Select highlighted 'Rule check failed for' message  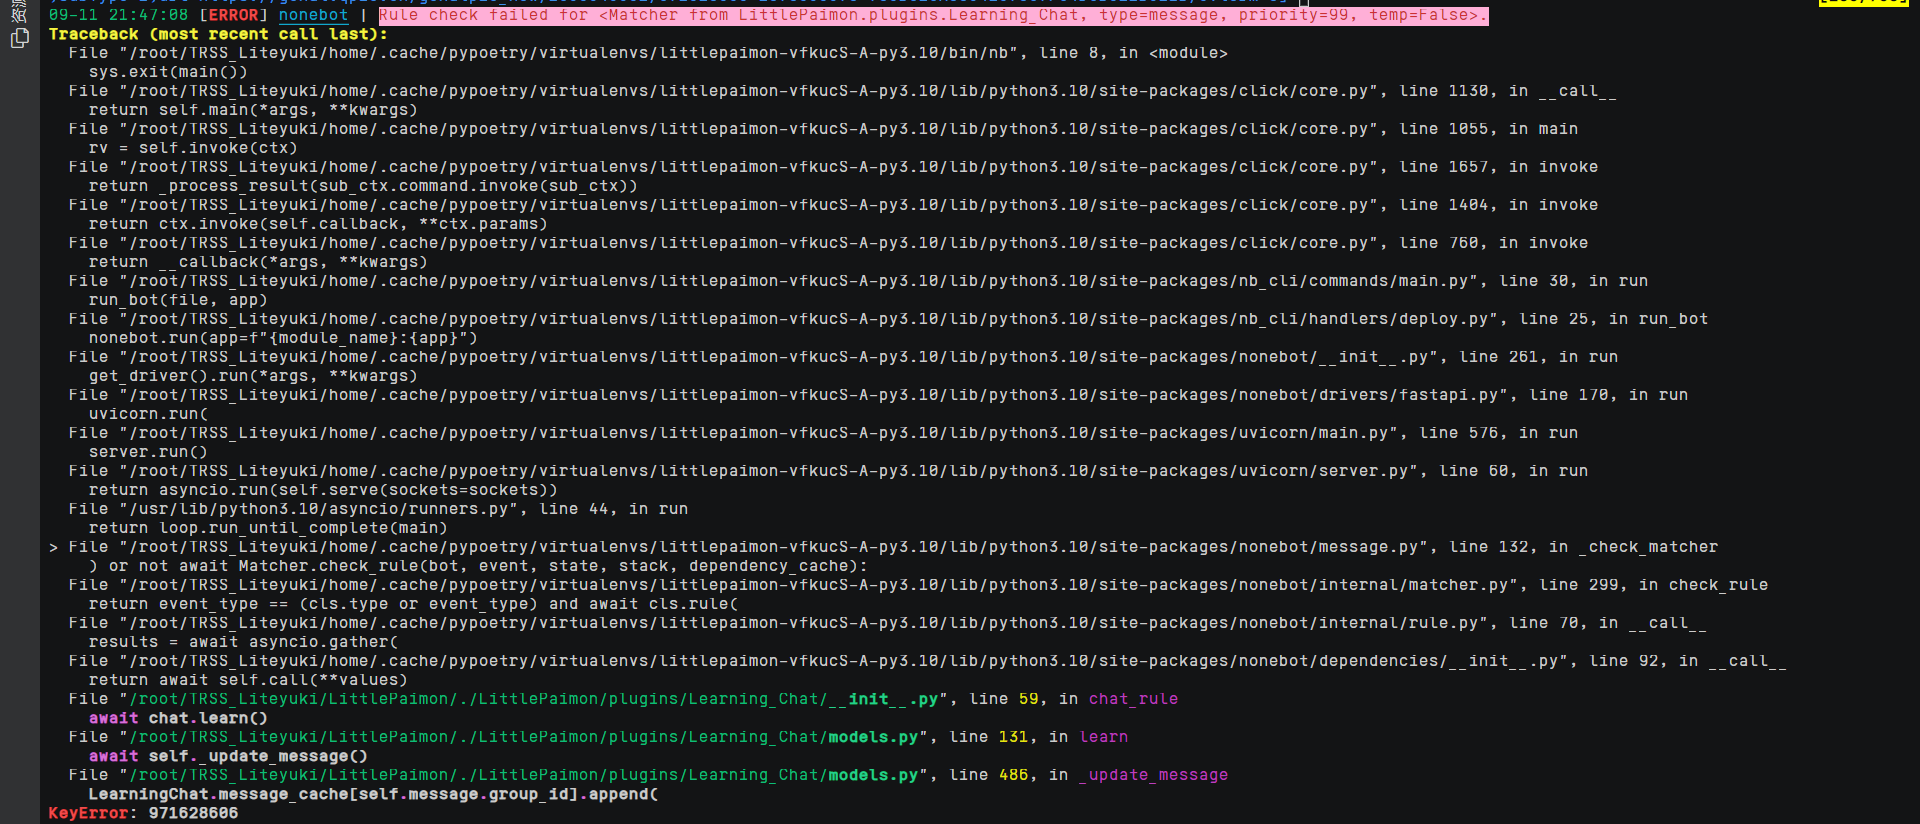point(933,15)
